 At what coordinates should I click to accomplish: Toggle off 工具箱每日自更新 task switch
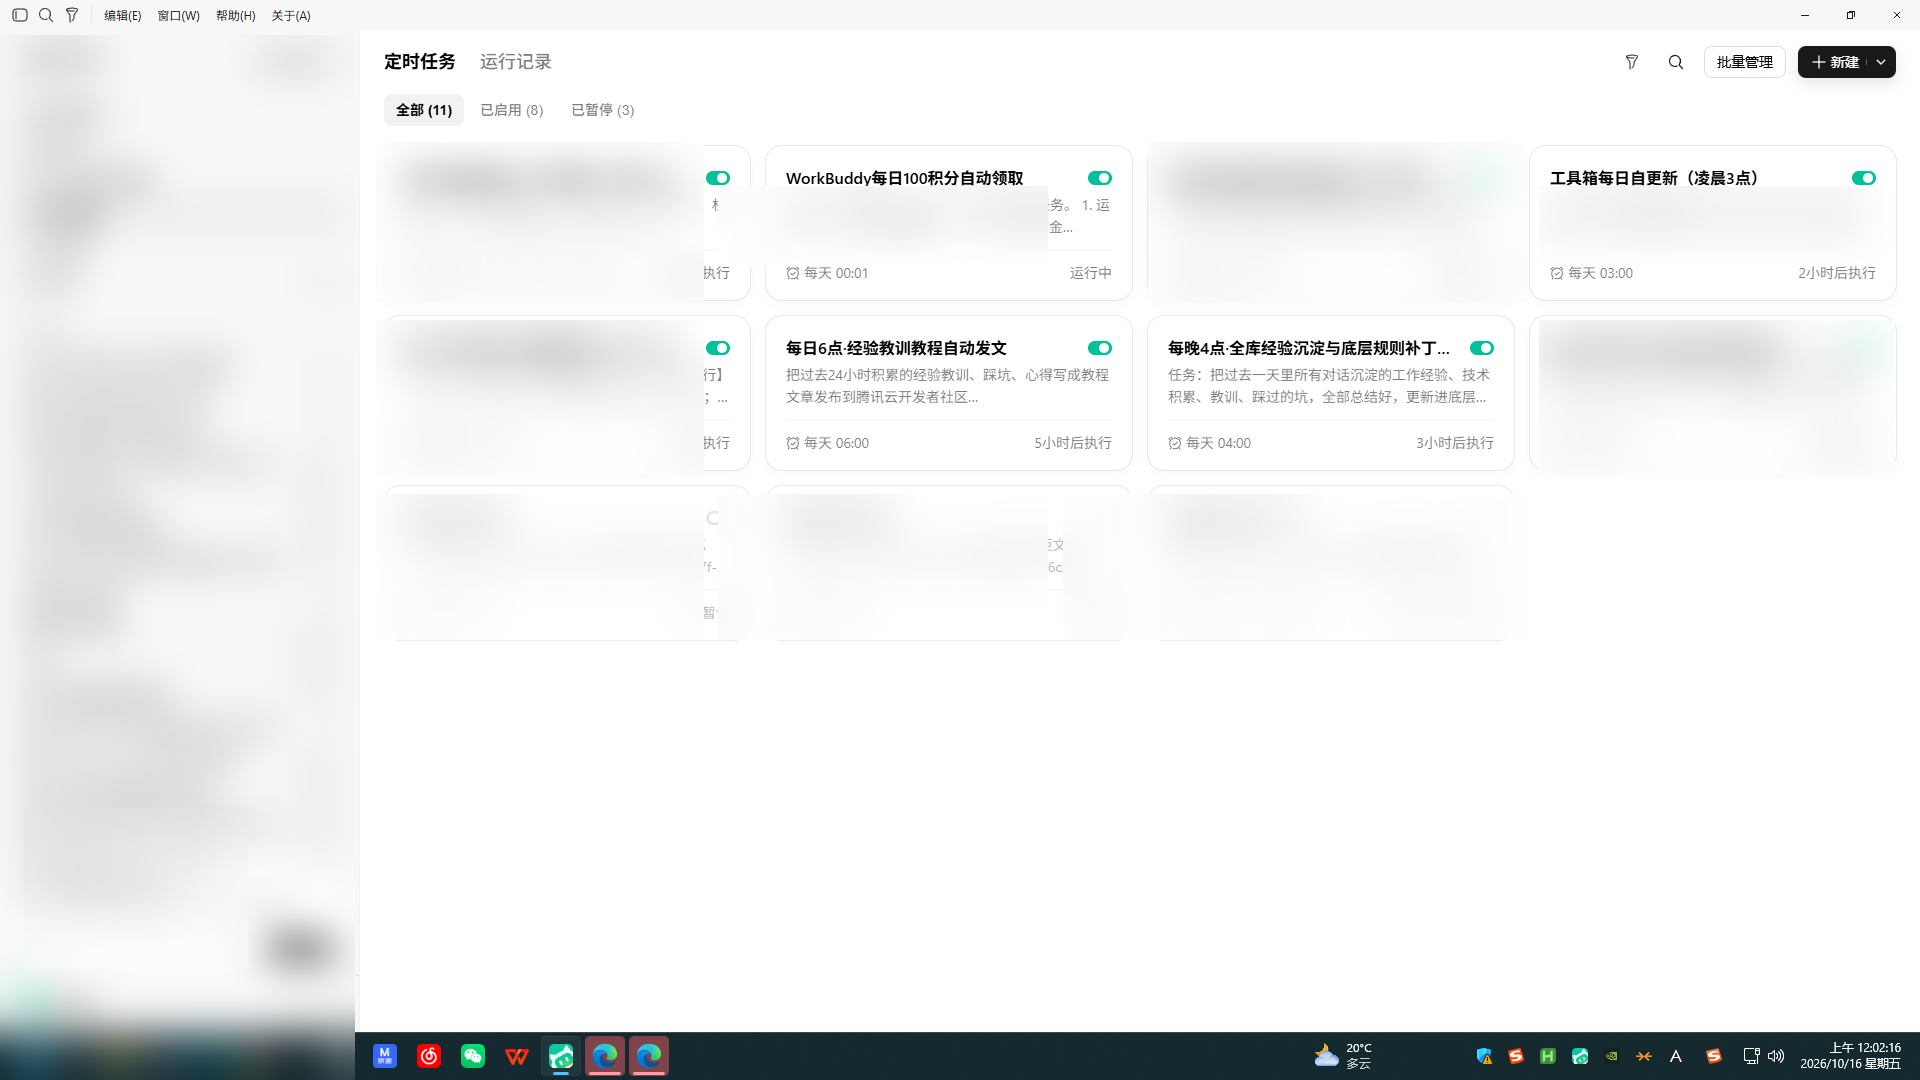click(1864, 178)
